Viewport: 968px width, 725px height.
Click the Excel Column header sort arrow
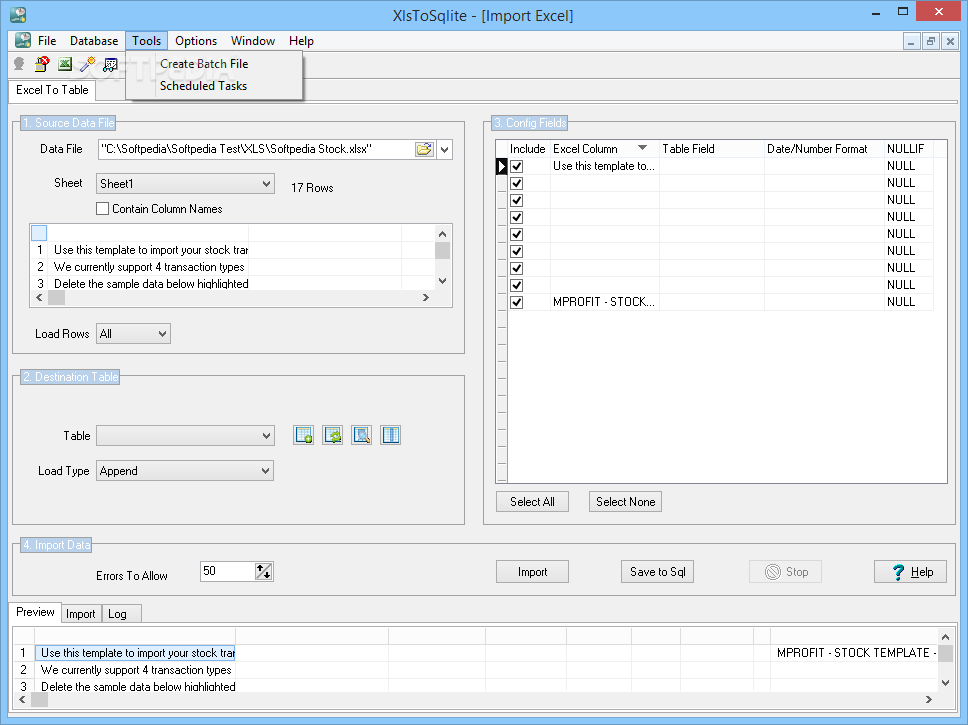point(642,148)
